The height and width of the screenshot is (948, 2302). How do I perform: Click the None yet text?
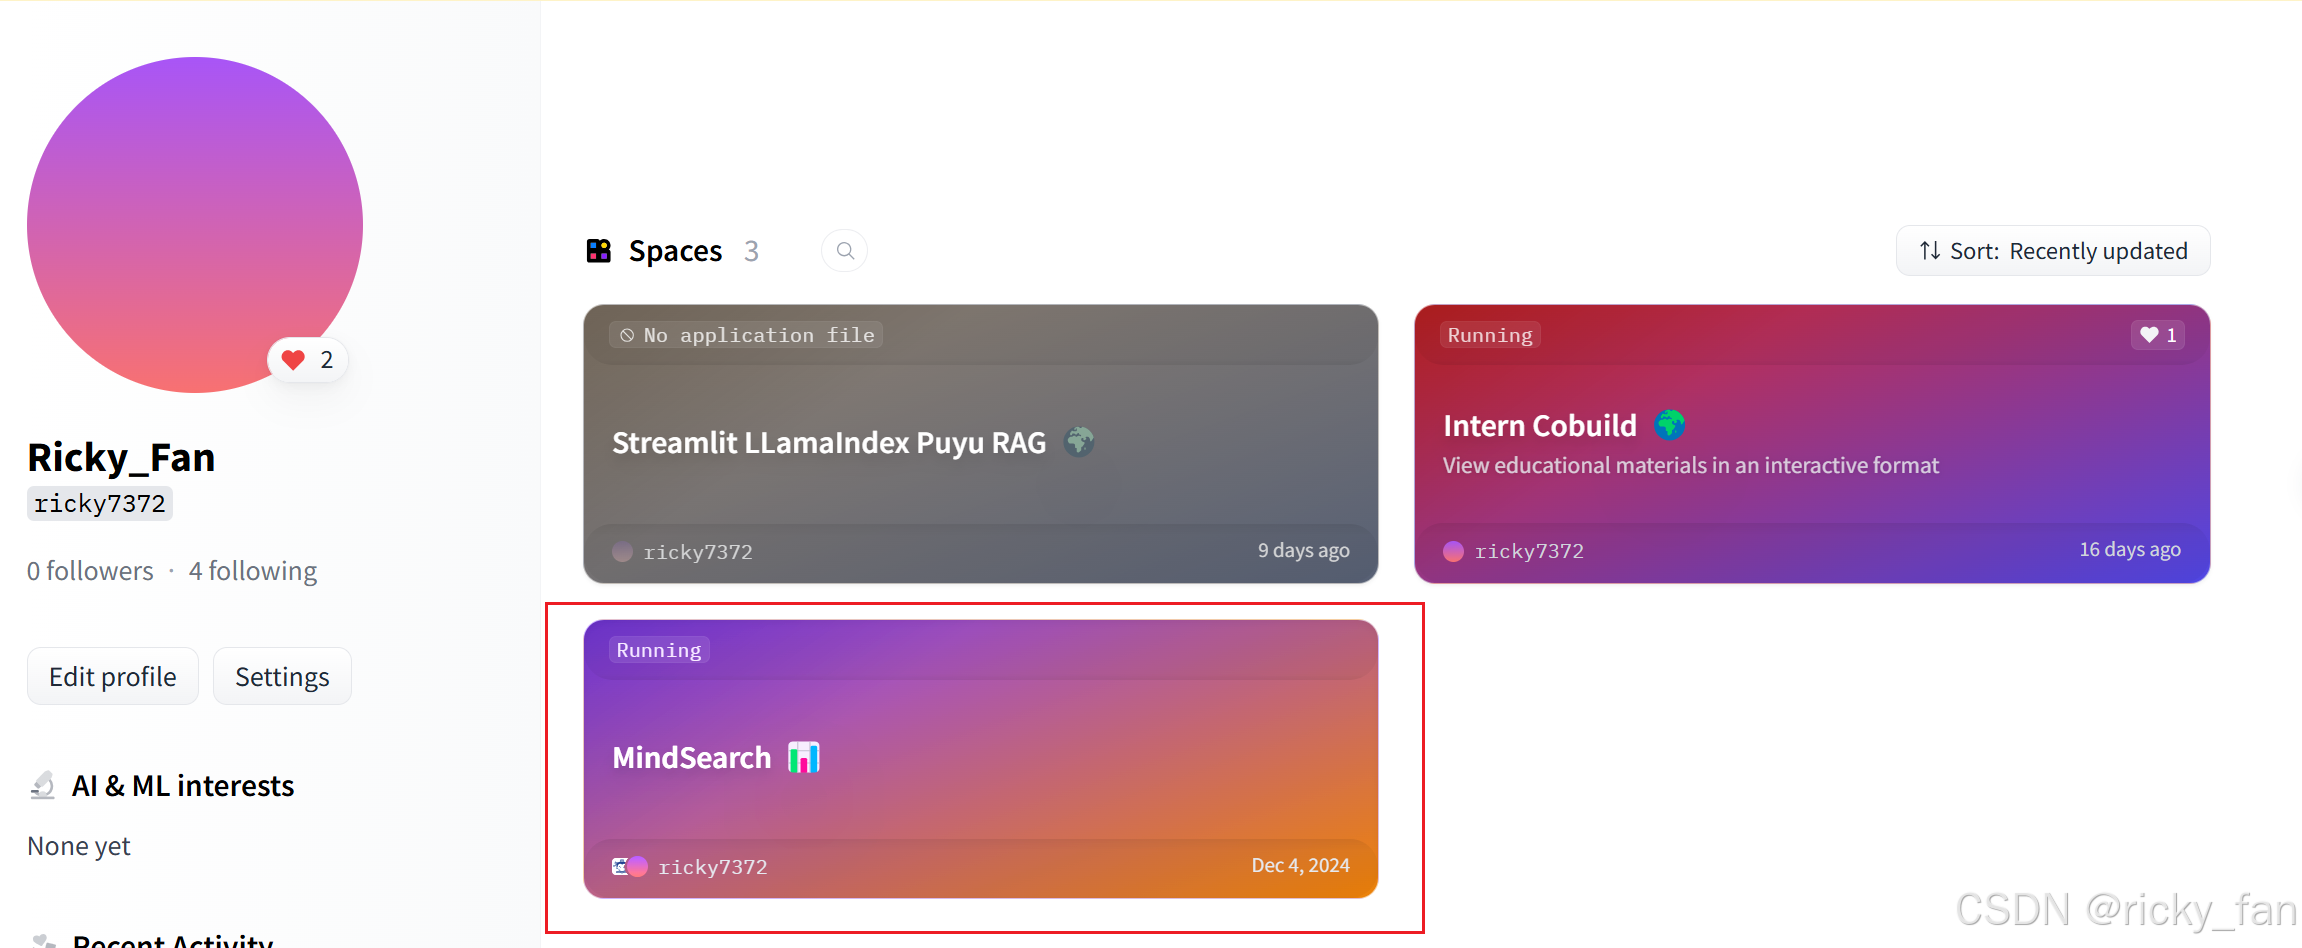(79, 846)
